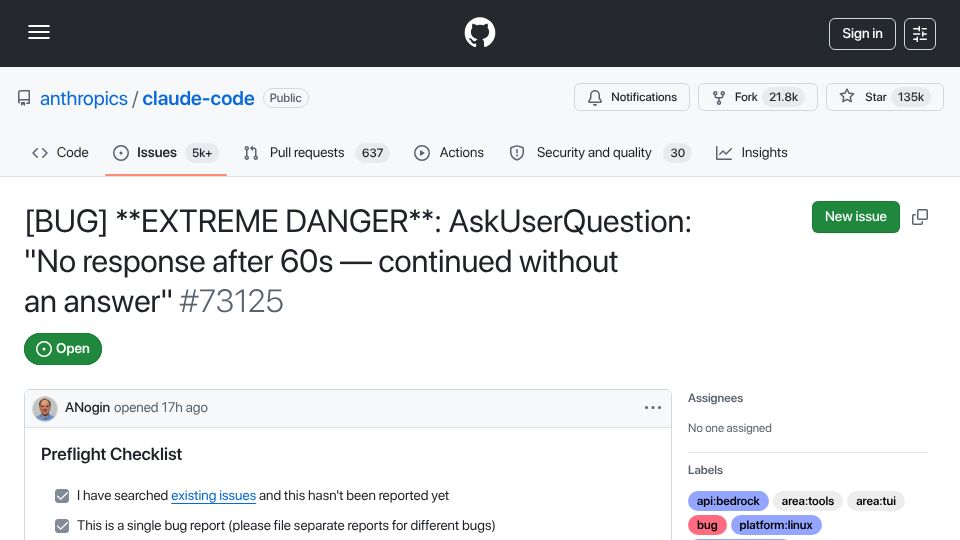Click the repository book icon
The height and width of the screenshot is (540, 960).
pos(24,98)
